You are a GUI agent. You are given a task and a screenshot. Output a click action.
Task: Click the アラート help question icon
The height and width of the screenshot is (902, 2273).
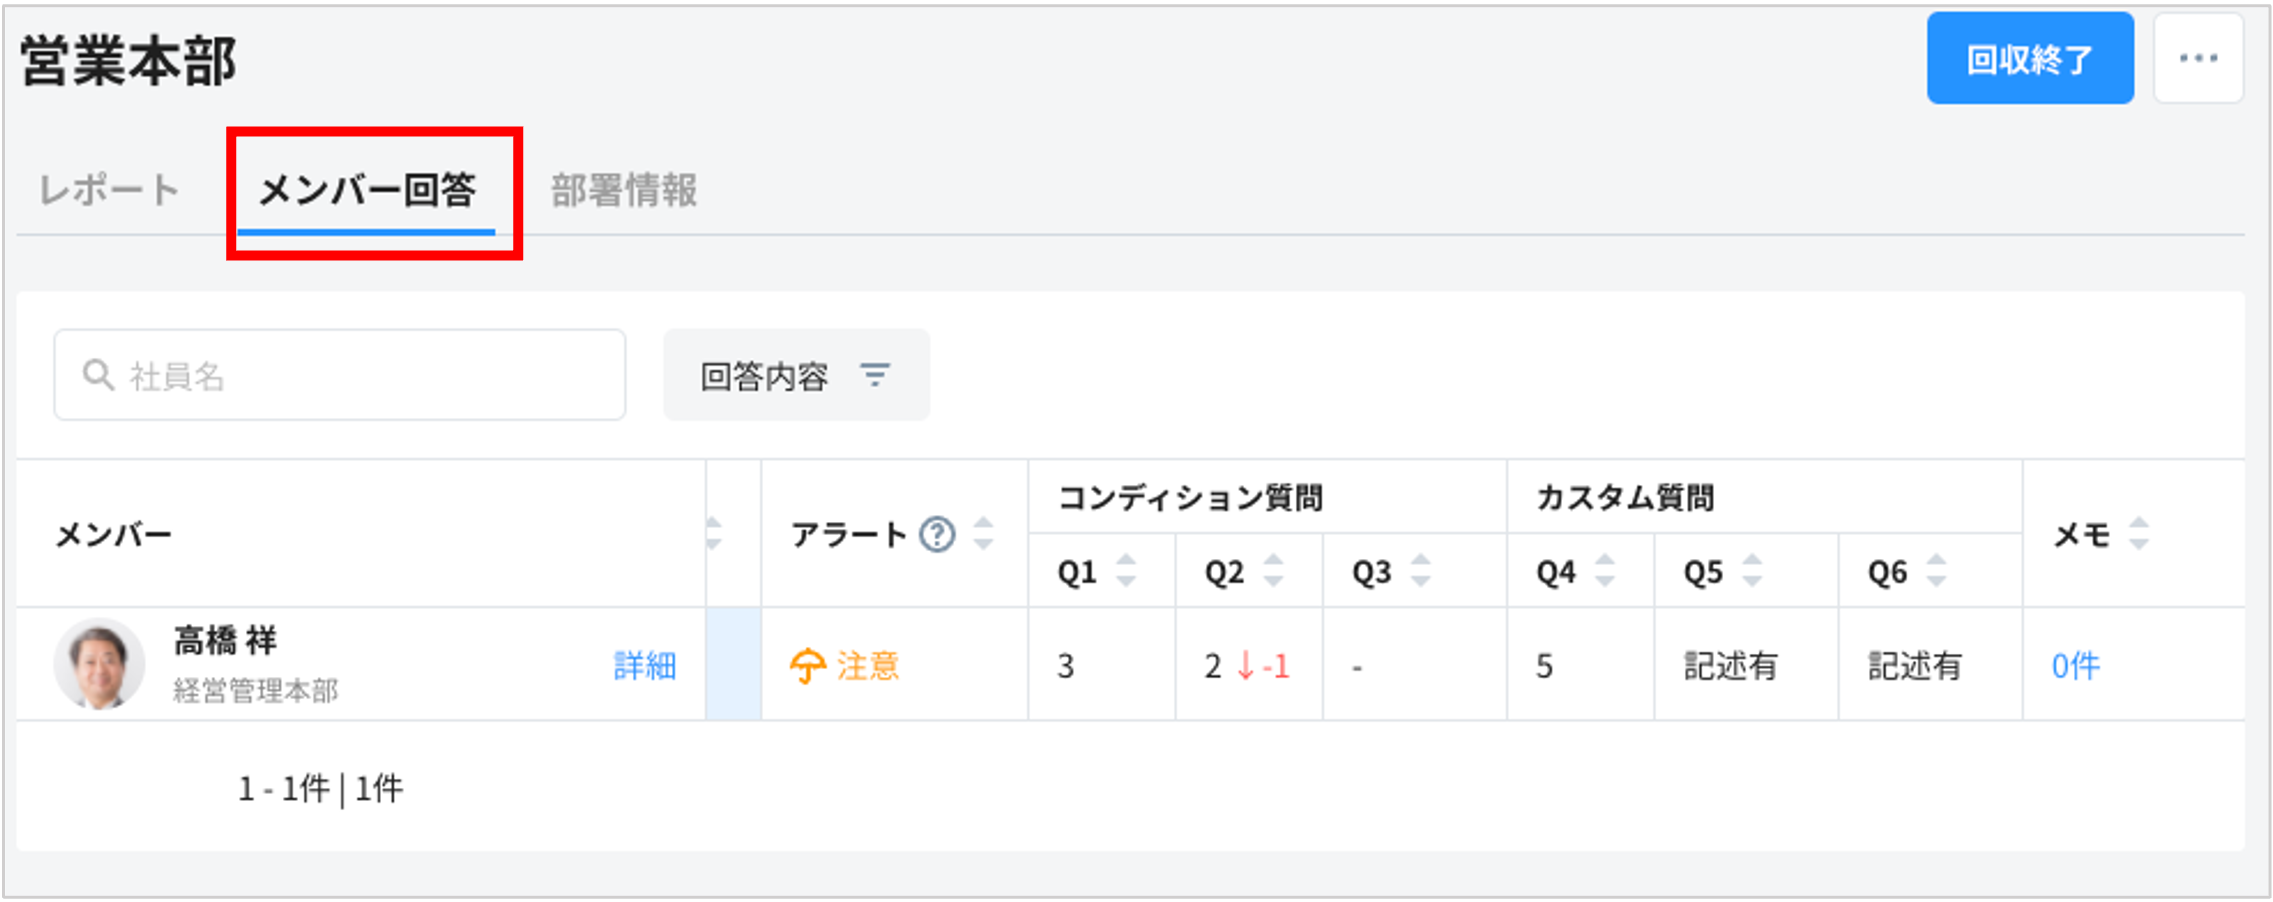937,535
